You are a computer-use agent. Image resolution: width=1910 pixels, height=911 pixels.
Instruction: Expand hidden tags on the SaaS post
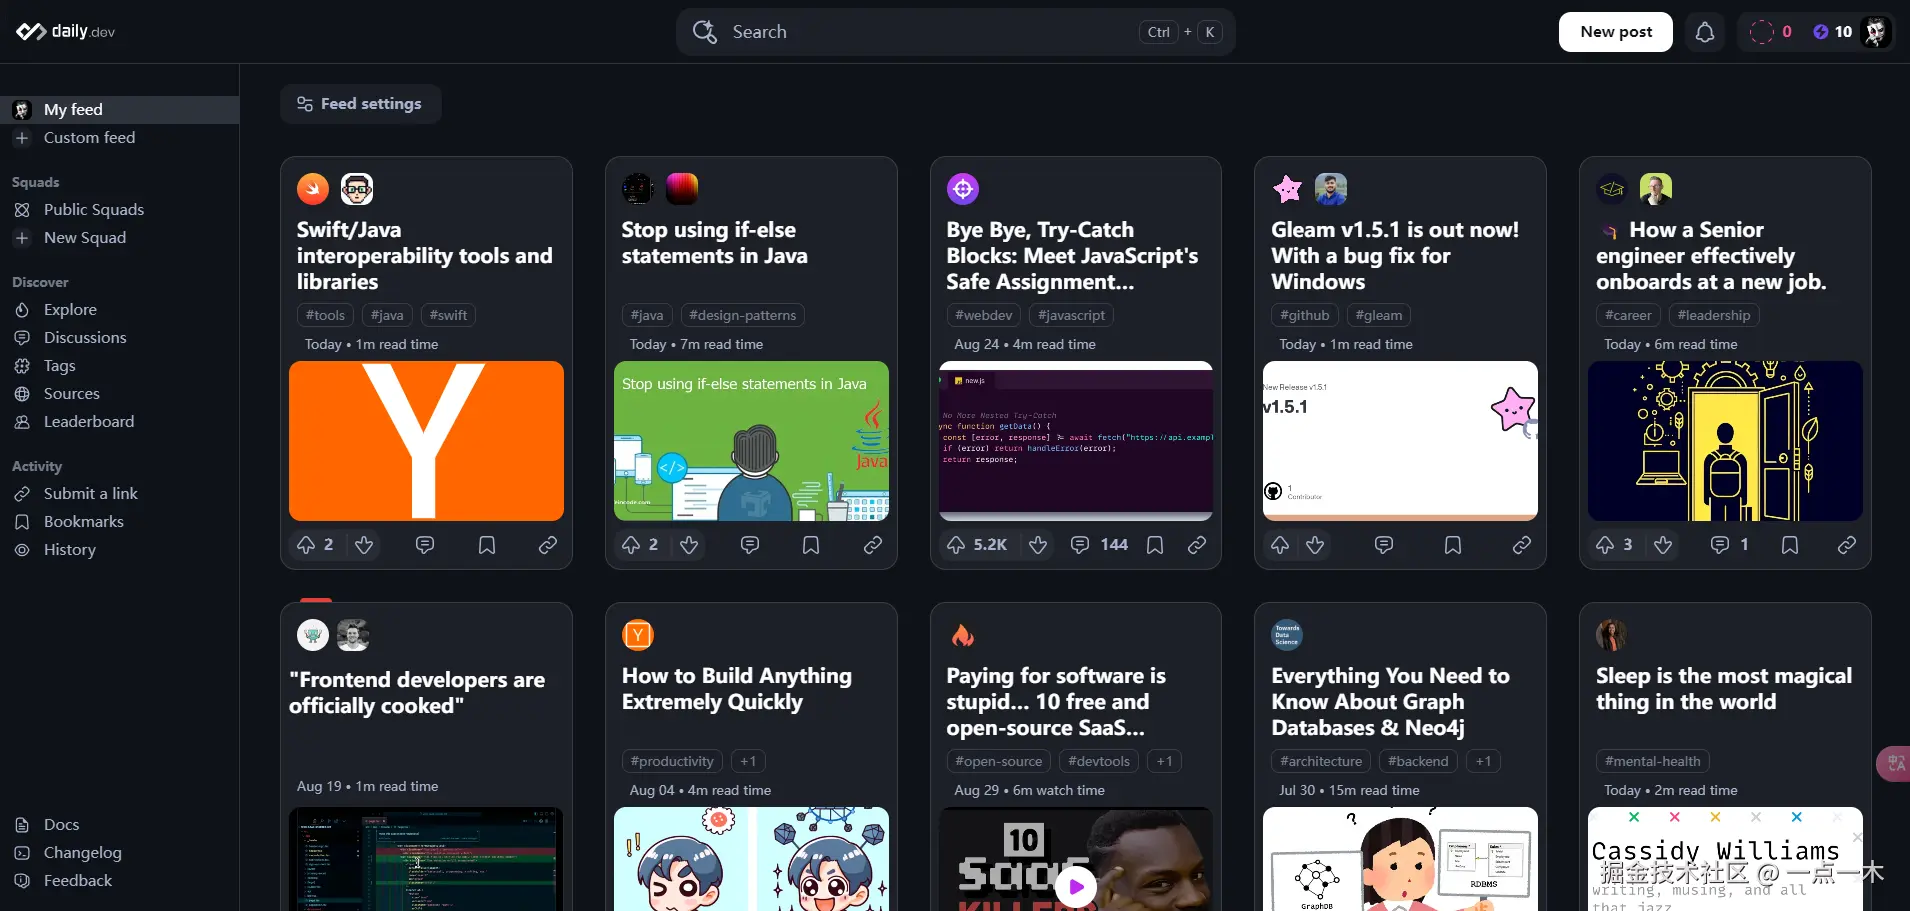[x=1163, y=761]
